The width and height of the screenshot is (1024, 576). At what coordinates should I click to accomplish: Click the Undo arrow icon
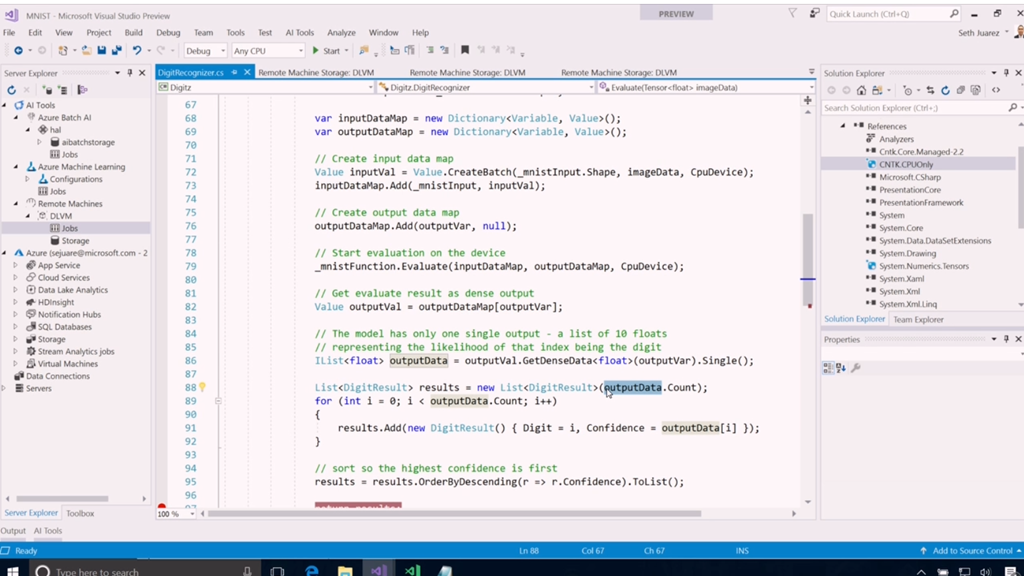click(x=137, y=51)
